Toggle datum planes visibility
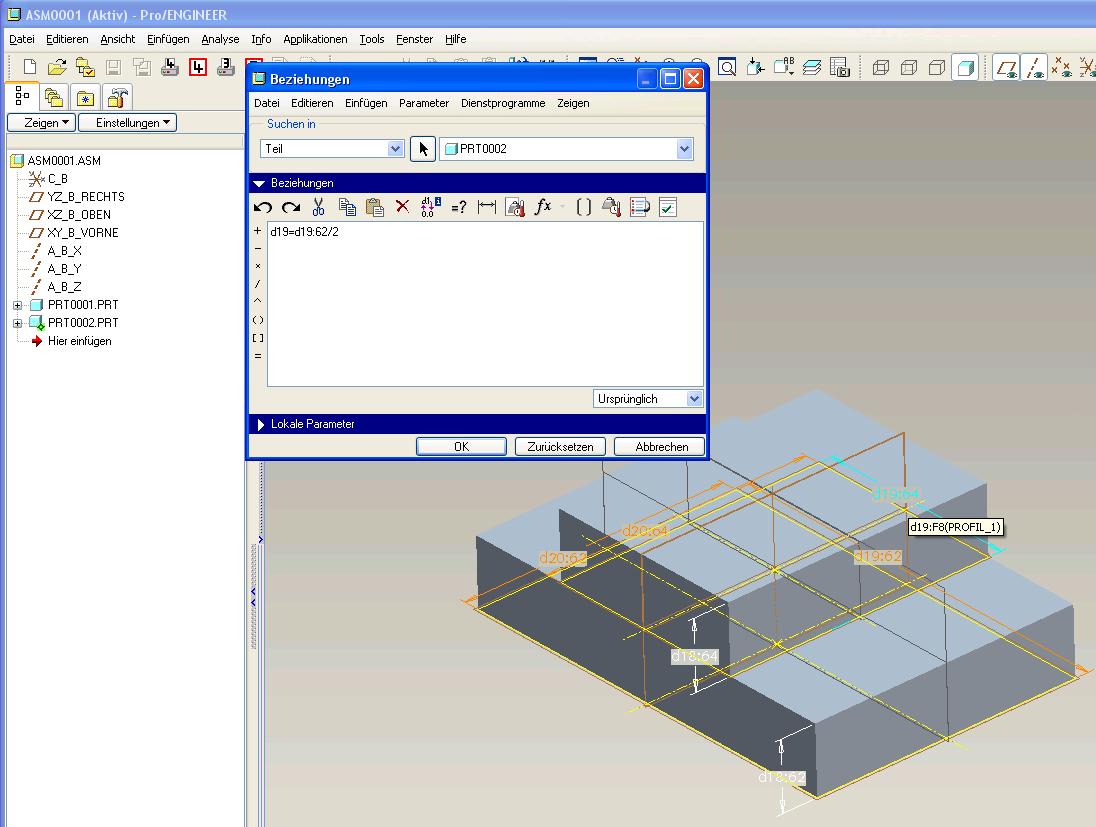 1007,68
